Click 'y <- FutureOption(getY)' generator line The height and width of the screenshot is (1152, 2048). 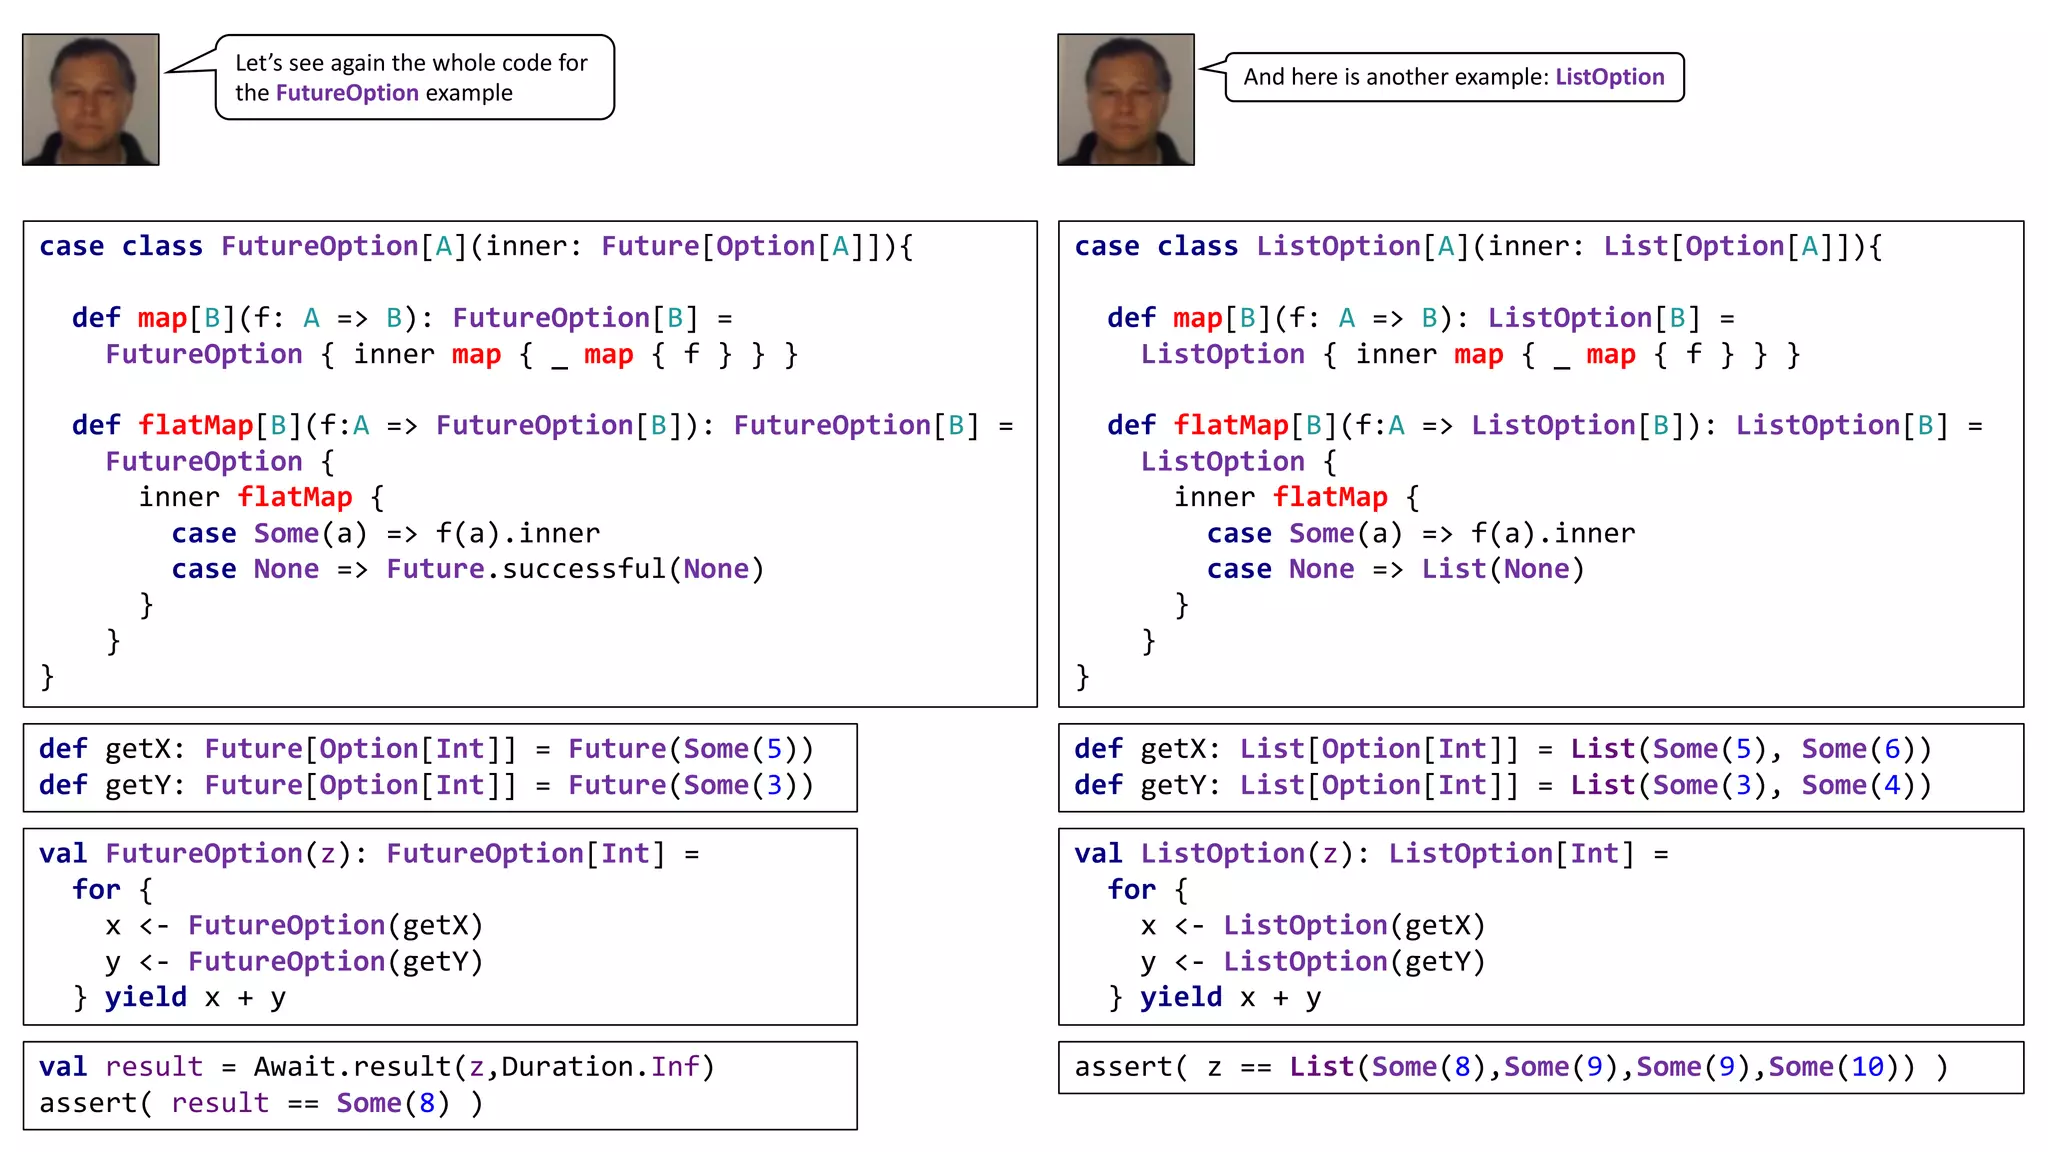pos(295,962)
